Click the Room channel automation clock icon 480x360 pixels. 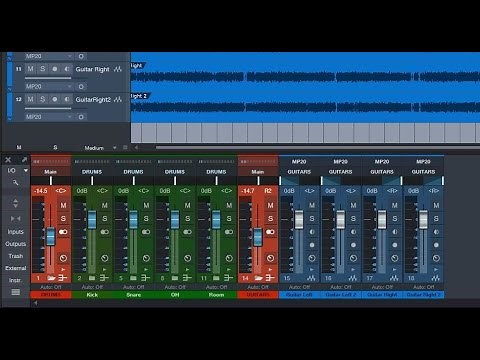(229, 258)
